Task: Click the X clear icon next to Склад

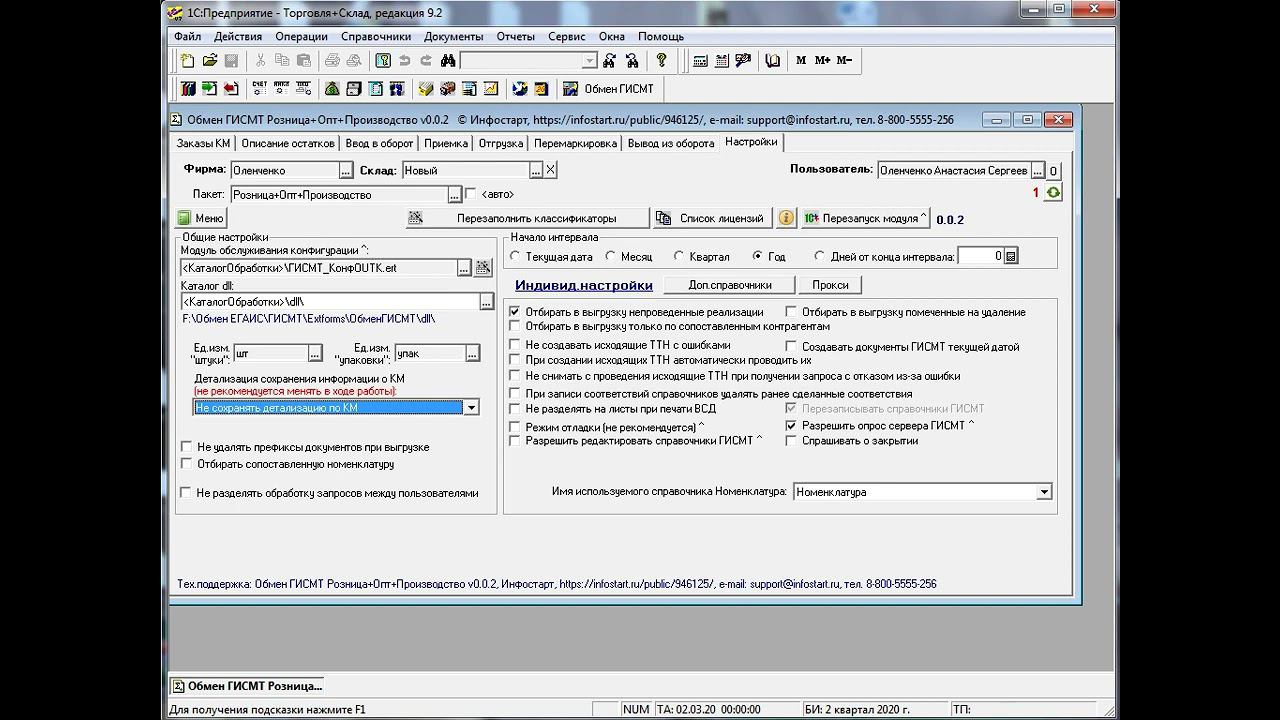Action: (550, 171)
